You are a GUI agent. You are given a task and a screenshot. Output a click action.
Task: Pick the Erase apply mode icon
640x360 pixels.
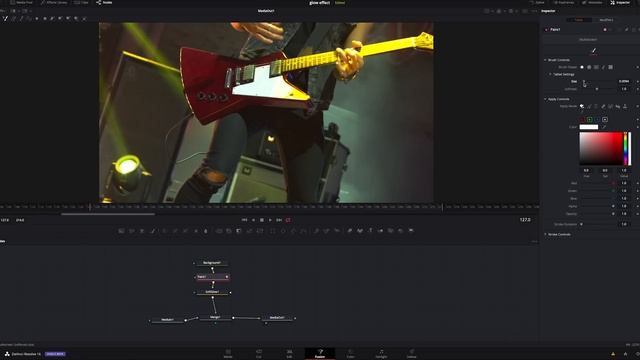[603, 107]
